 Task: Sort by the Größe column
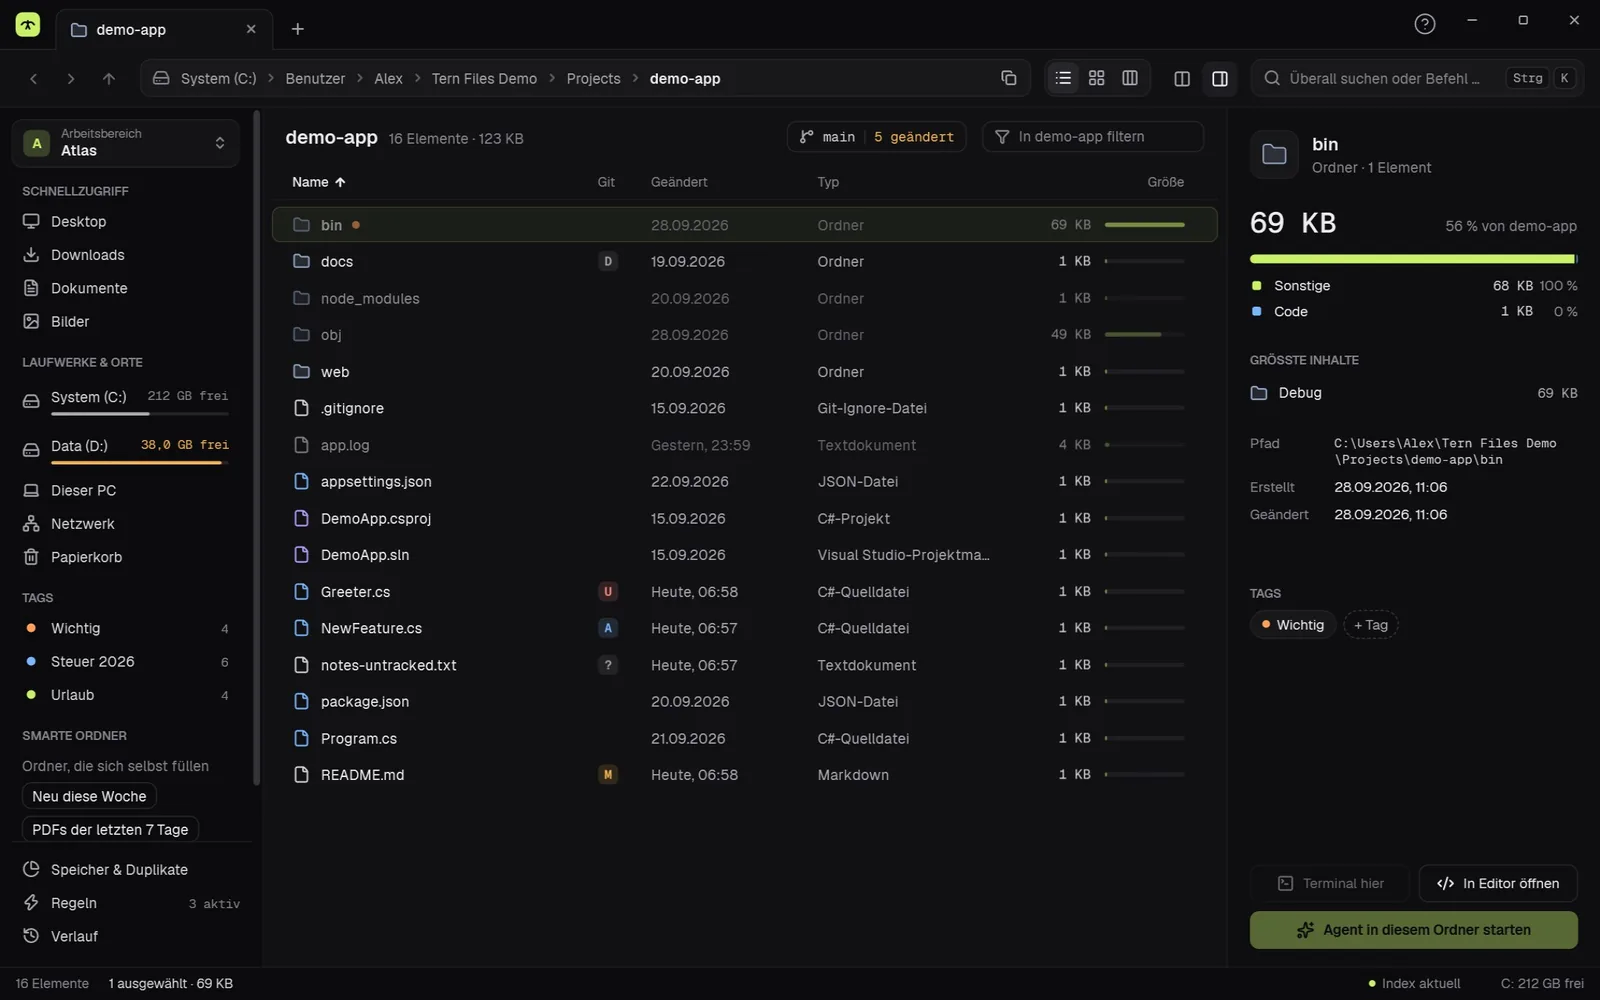pyautogui.click(x=1165, y=182)
